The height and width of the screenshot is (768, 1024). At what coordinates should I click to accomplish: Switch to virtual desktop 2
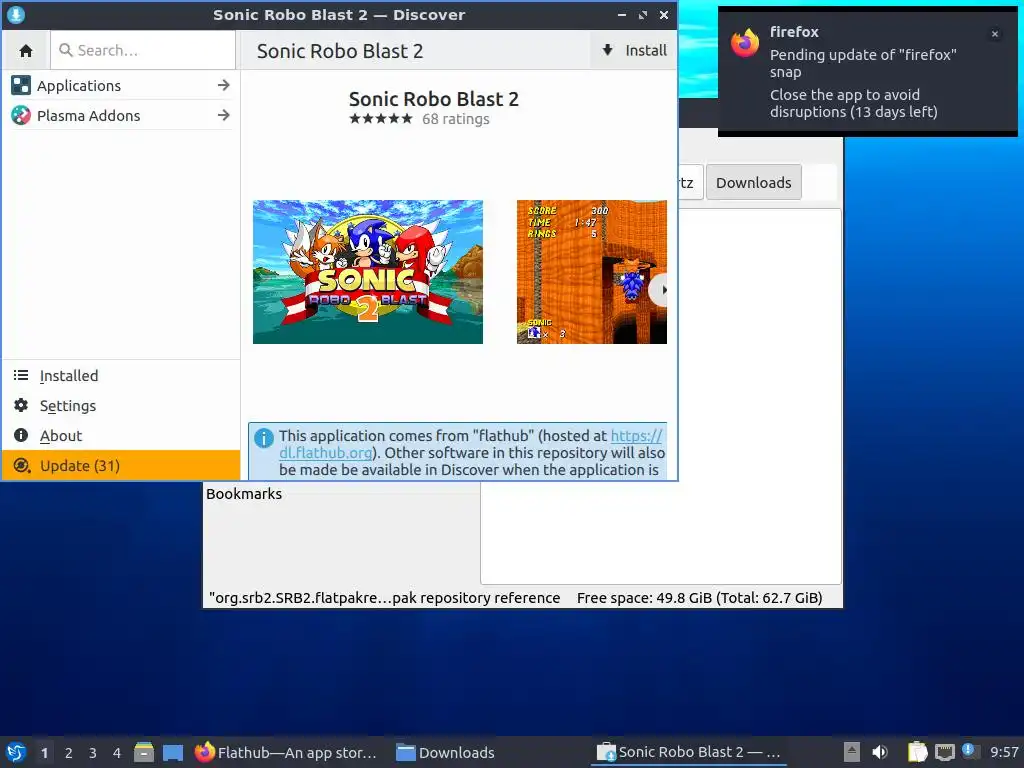69,753
